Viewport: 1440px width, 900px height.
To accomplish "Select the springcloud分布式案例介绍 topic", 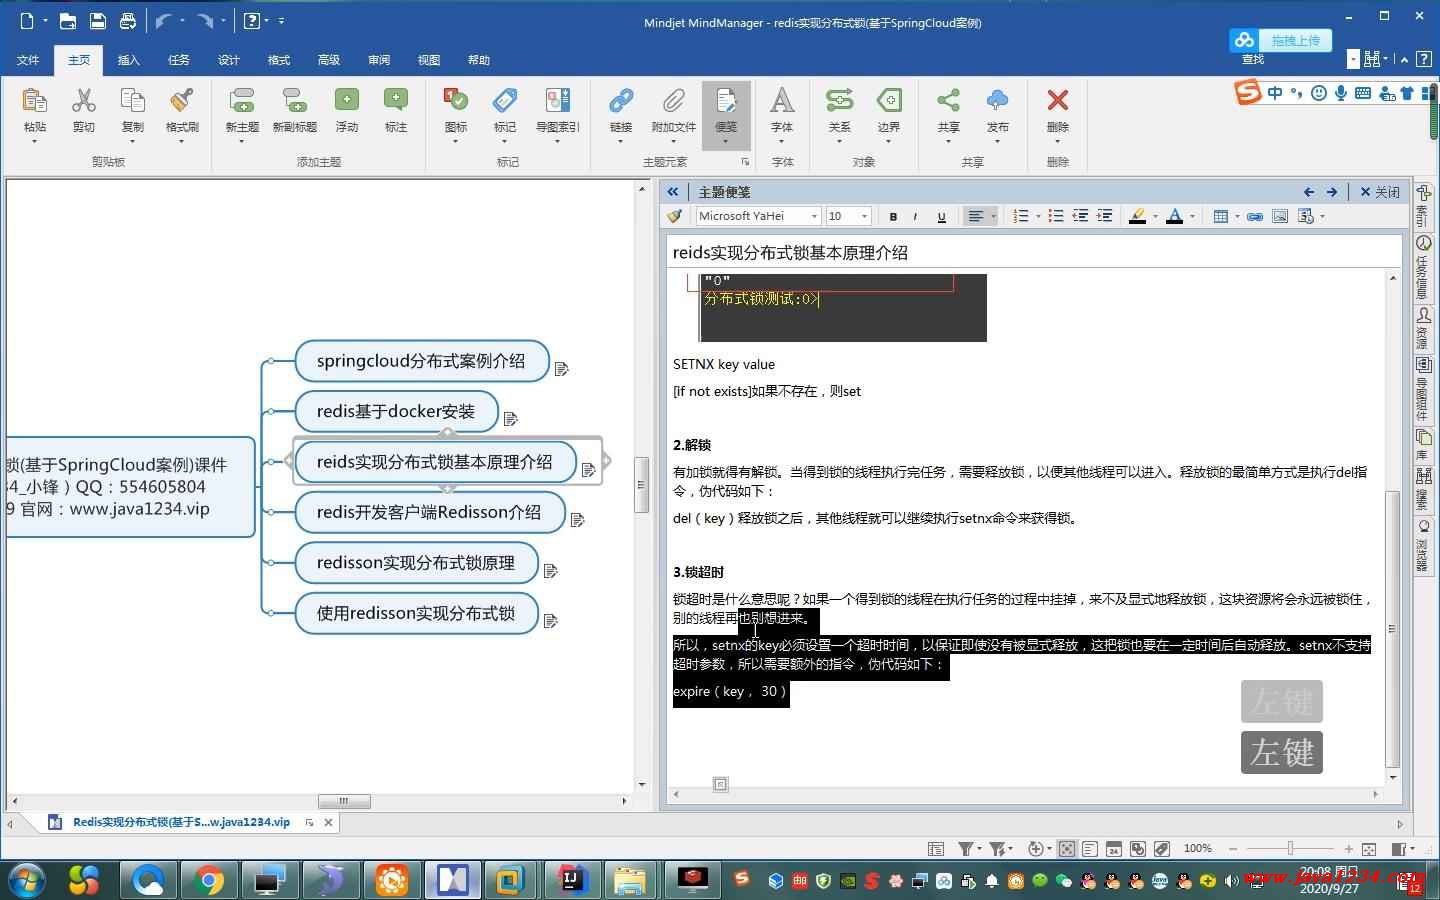I will tap(421, 361).
